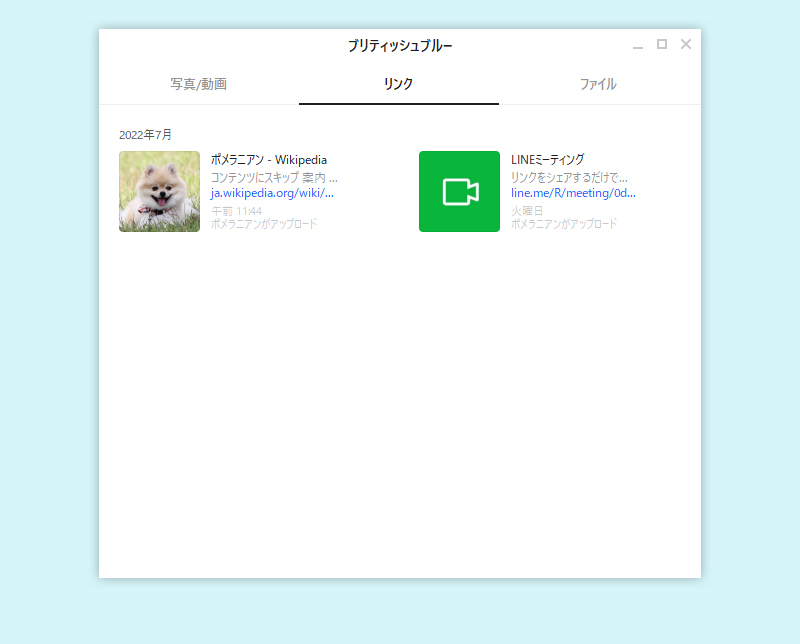Click the window maximize icon
800x644 pixels.
click(662, 44)
